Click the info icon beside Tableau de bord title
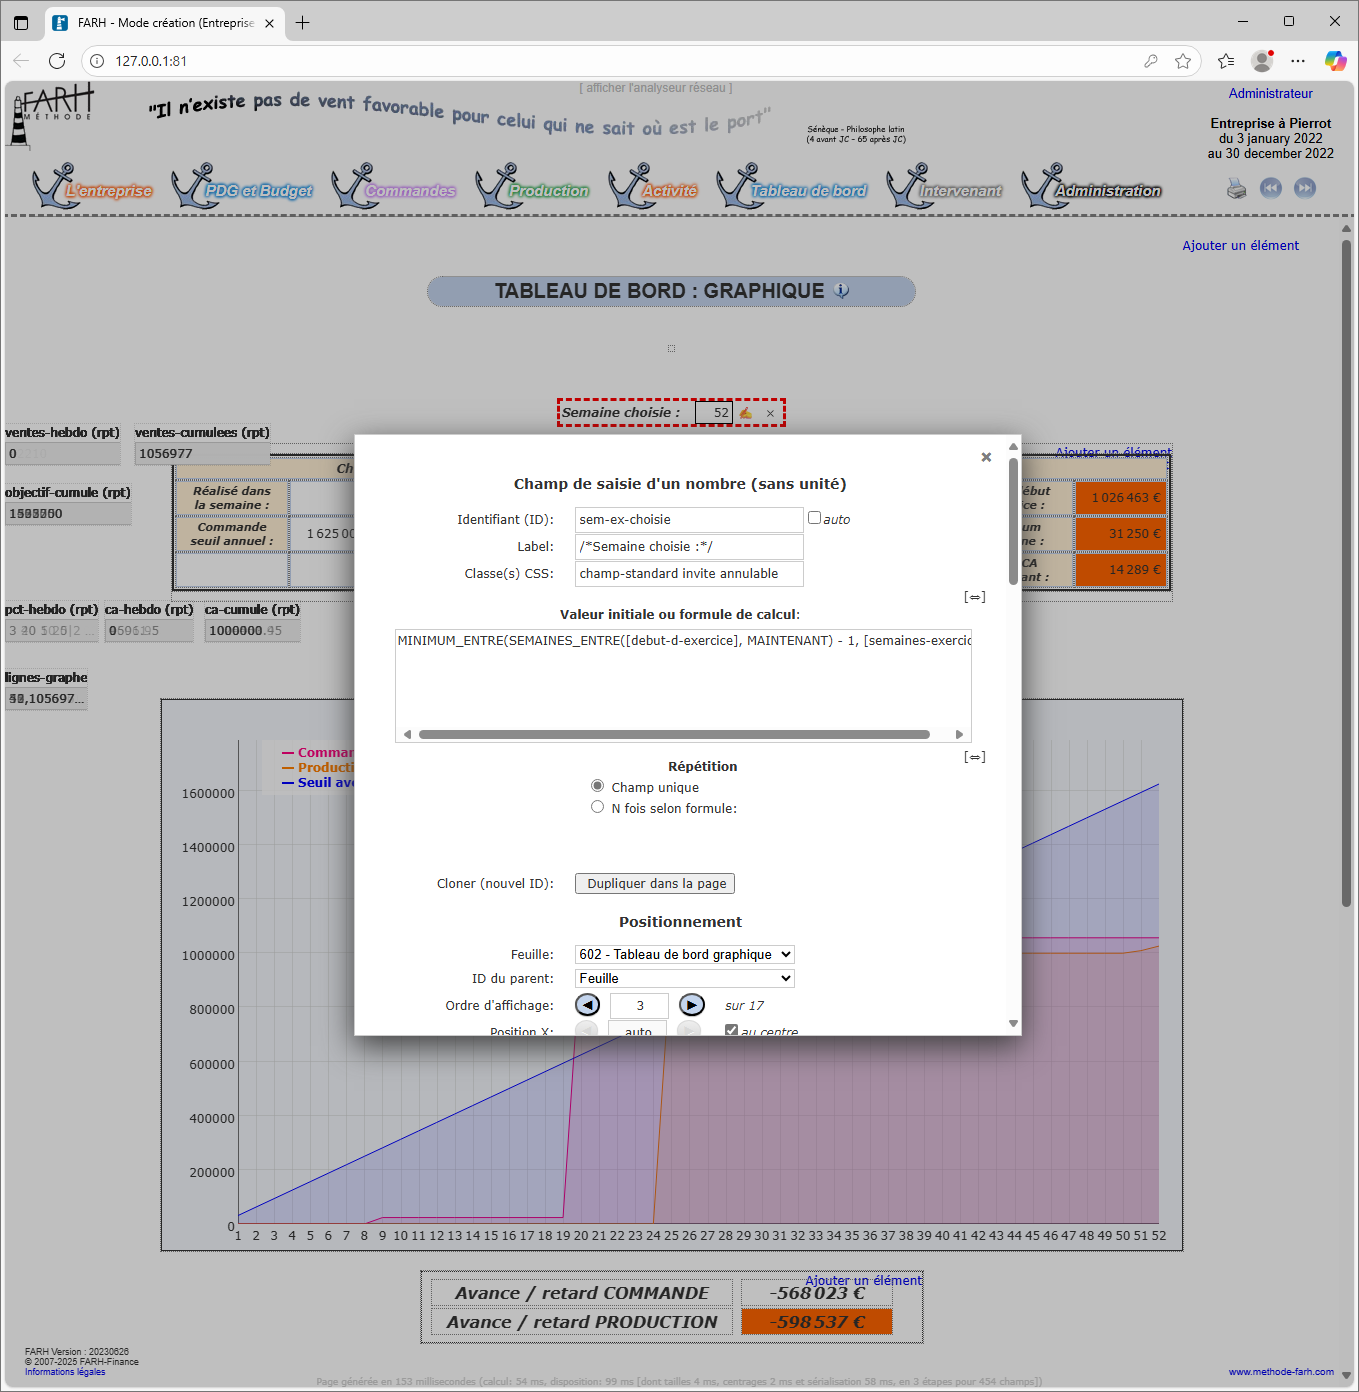 pos(842,290)
